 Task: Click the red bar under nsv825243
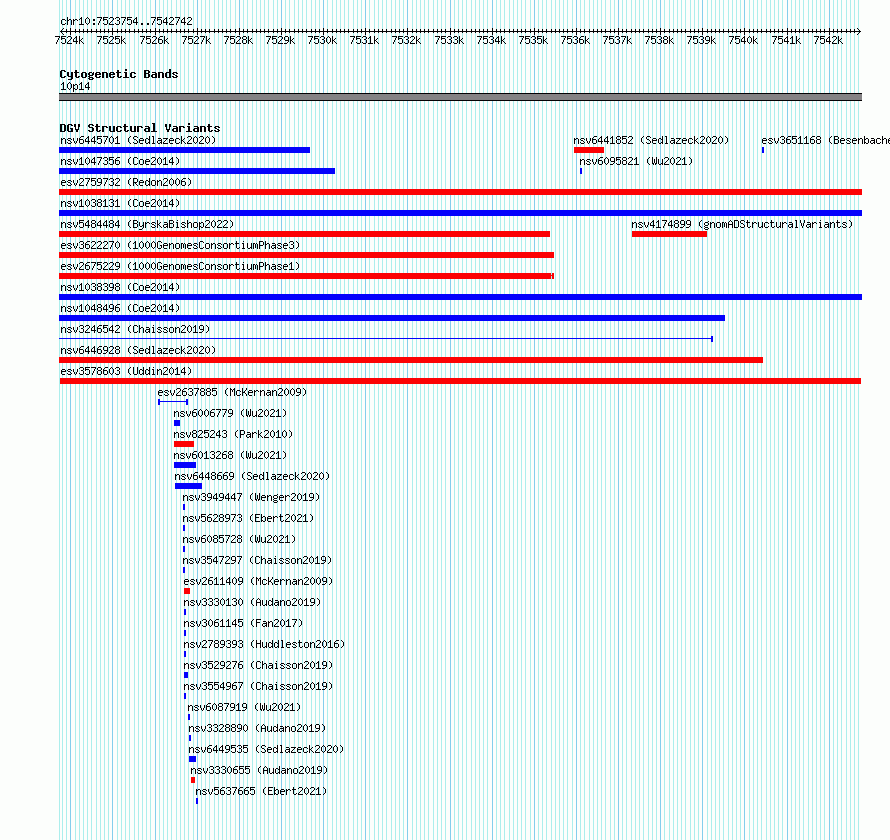184,444
